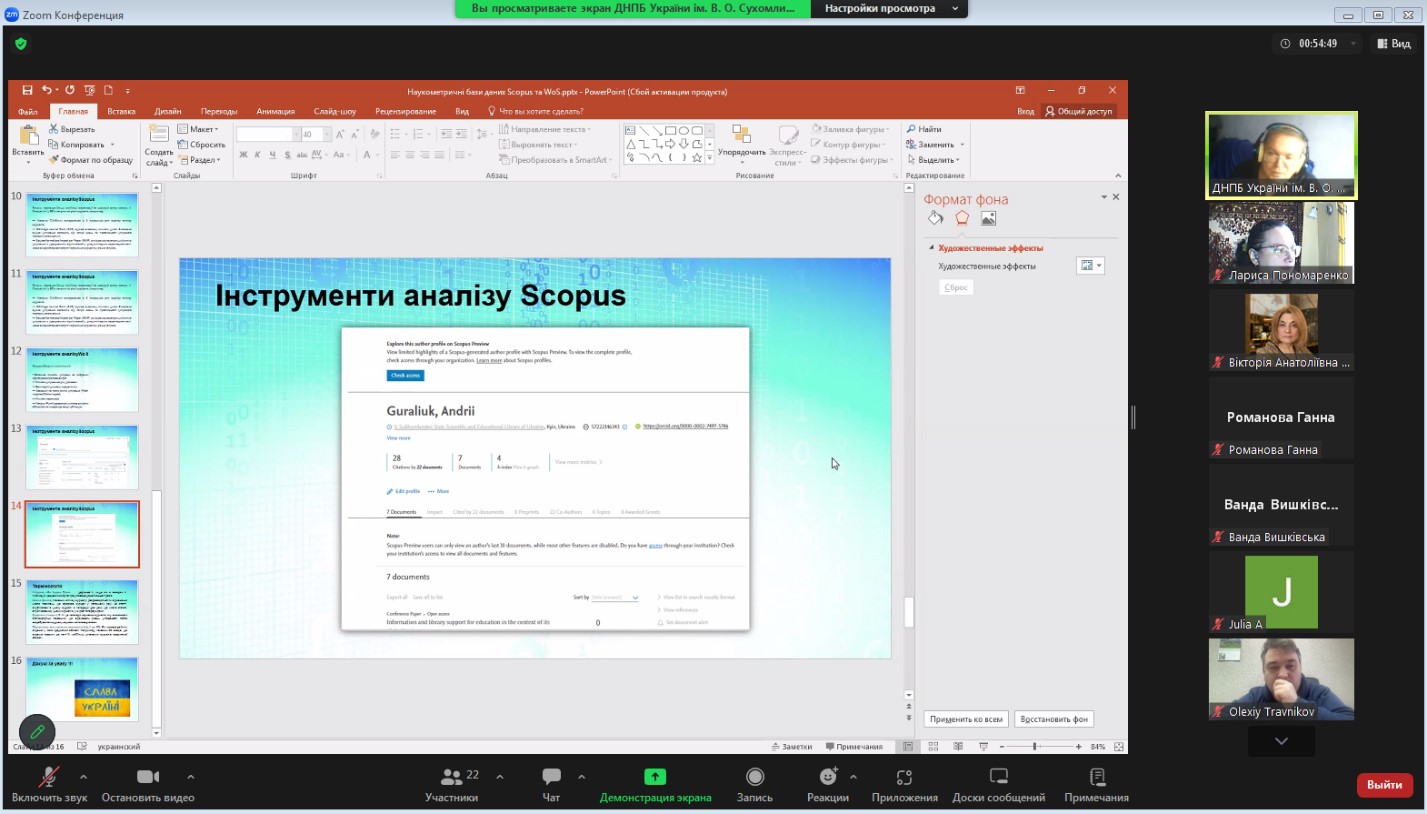The width and height of the screenshot is (1427, 814).
Task: Click the Save icon in PowerPoint quick access toolbar
Action: pos(27,90)
